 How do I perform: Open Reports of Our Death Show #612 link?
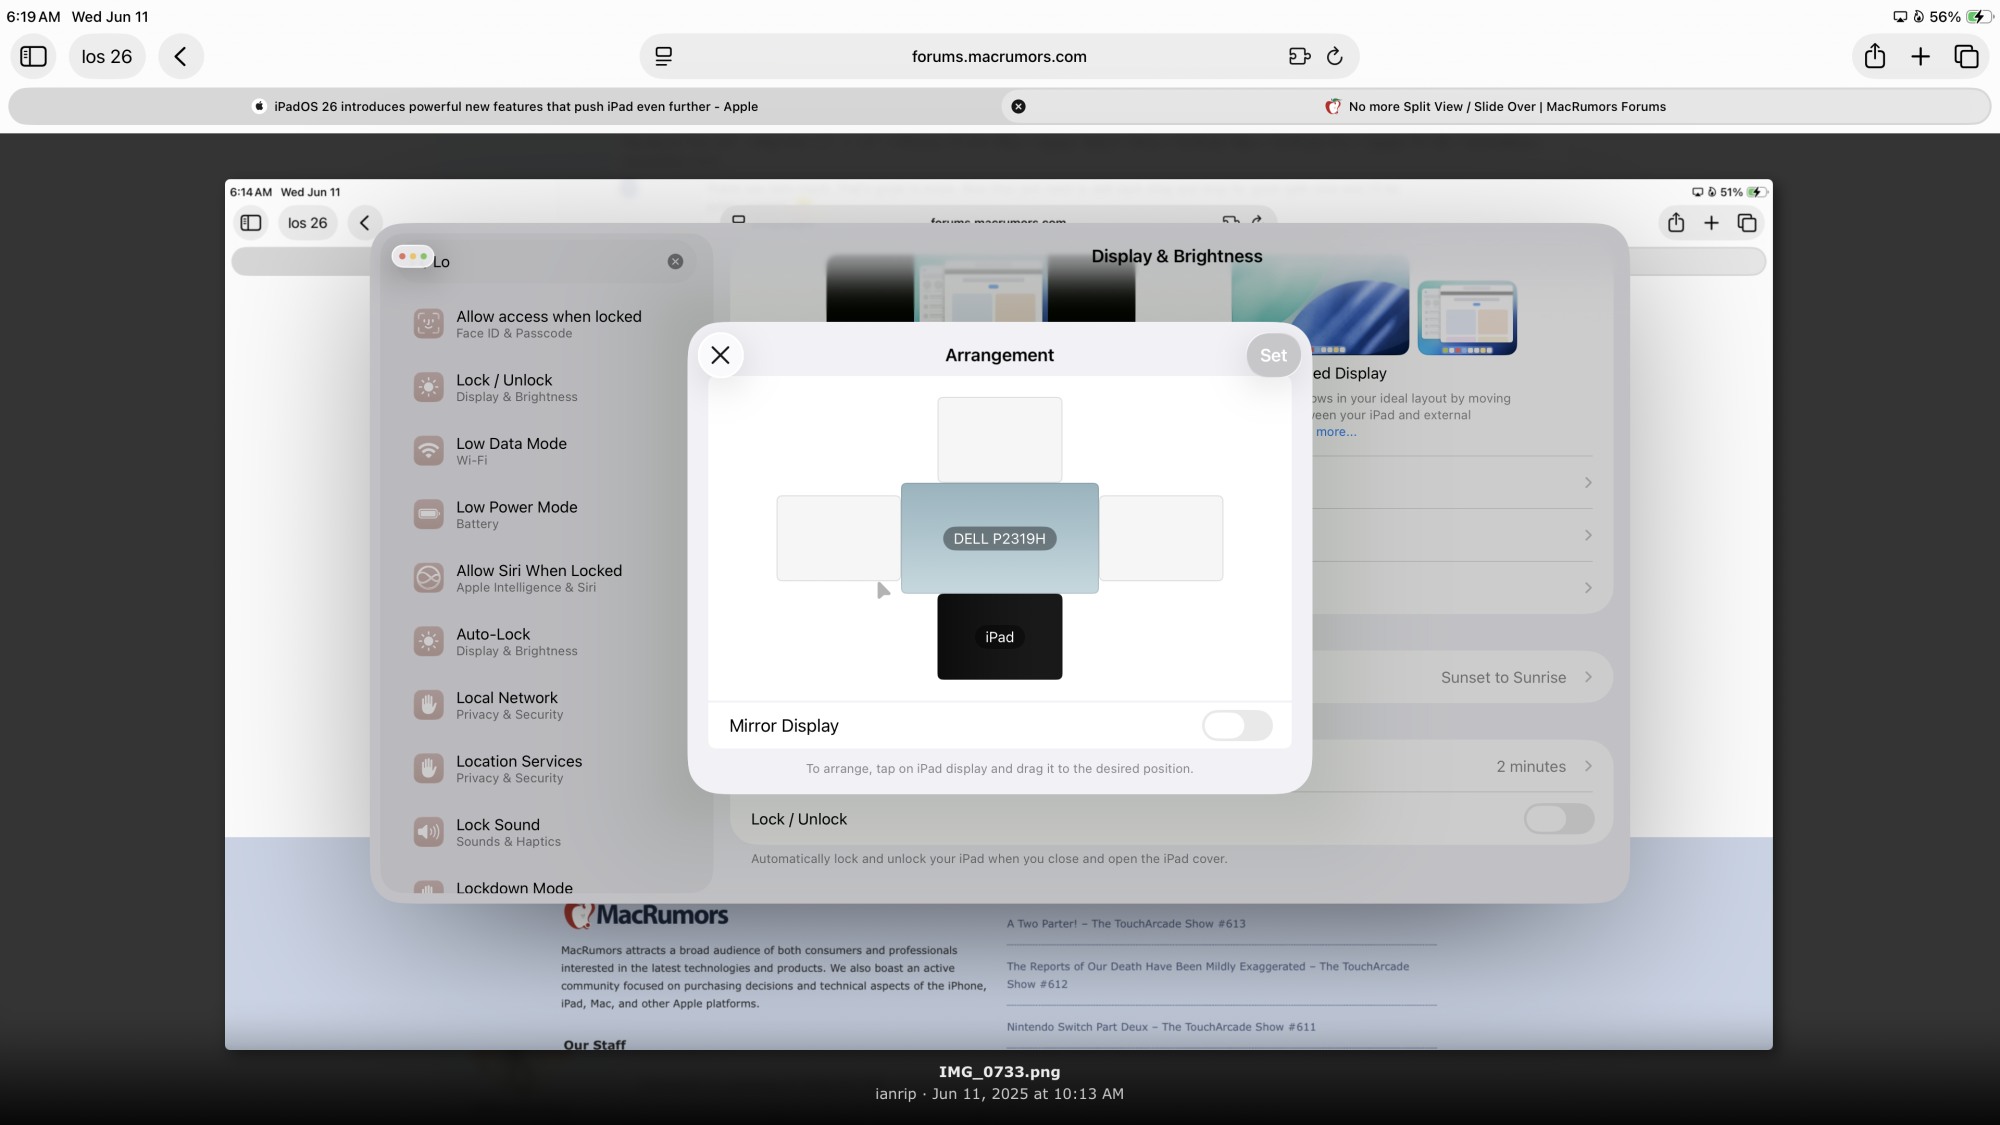click(1208, 975)
